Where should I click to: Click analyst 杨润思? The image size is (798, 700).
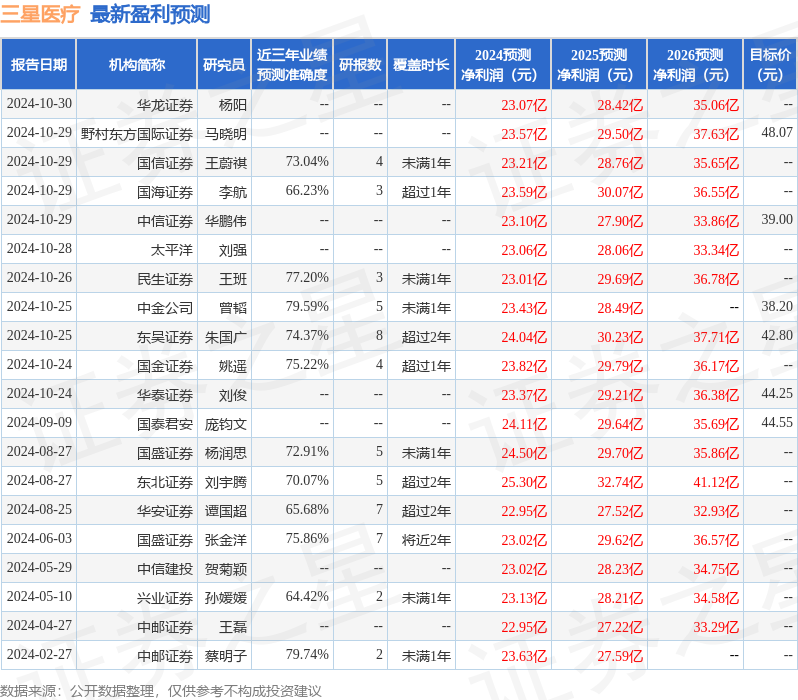pos(225,453)
